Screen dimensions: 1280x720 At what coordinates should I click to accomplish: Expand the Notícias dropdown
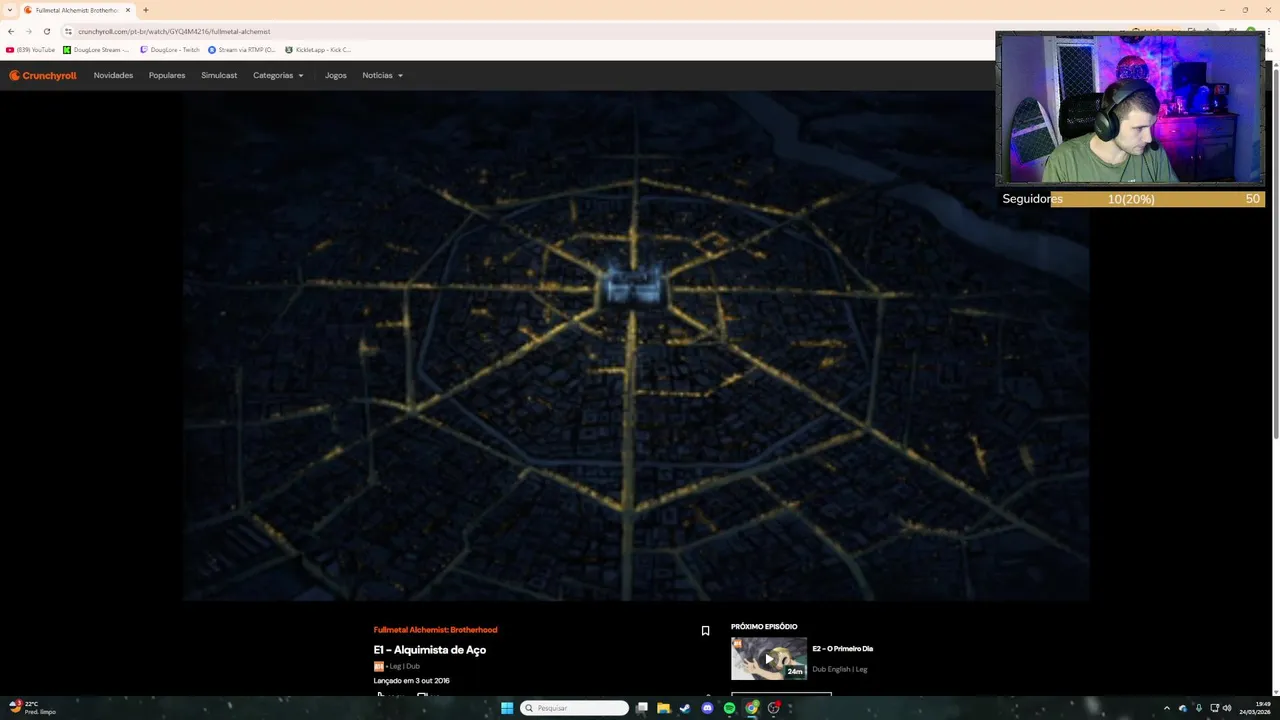[x=382, y=75]
